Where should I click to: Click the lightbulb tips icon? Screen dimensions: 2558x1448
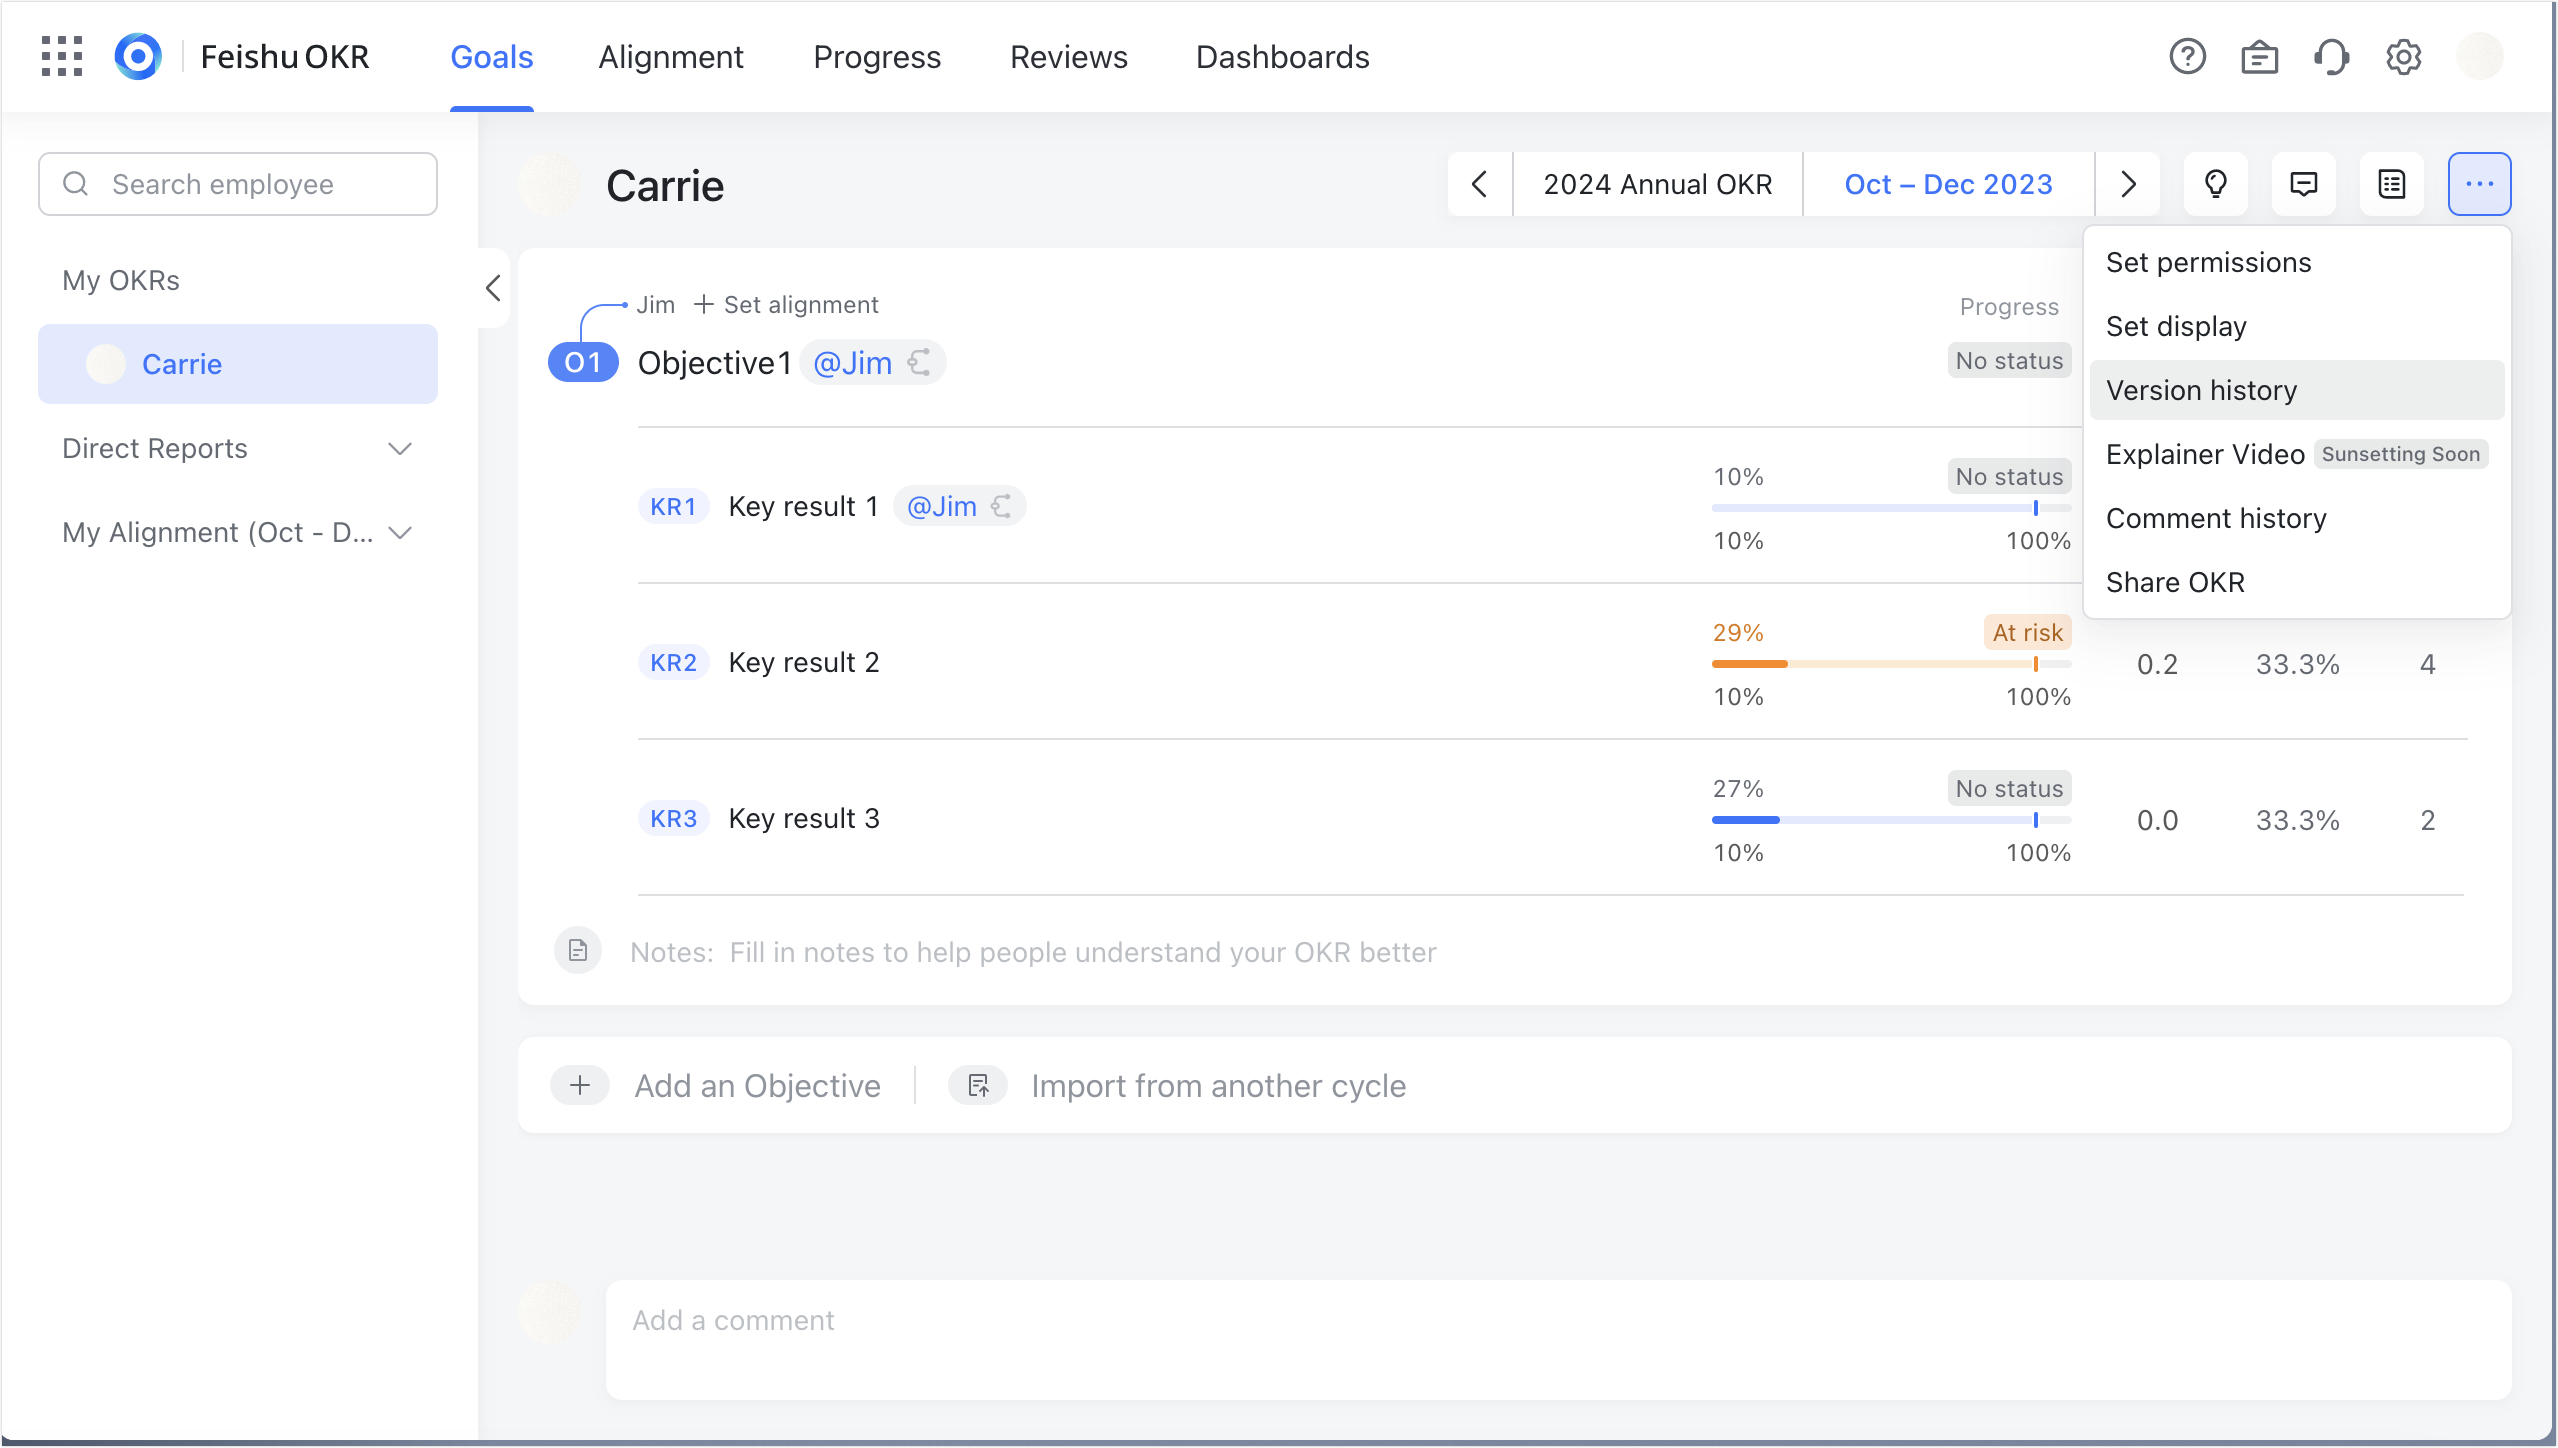pyautogui.click(x=2215, y=184)
